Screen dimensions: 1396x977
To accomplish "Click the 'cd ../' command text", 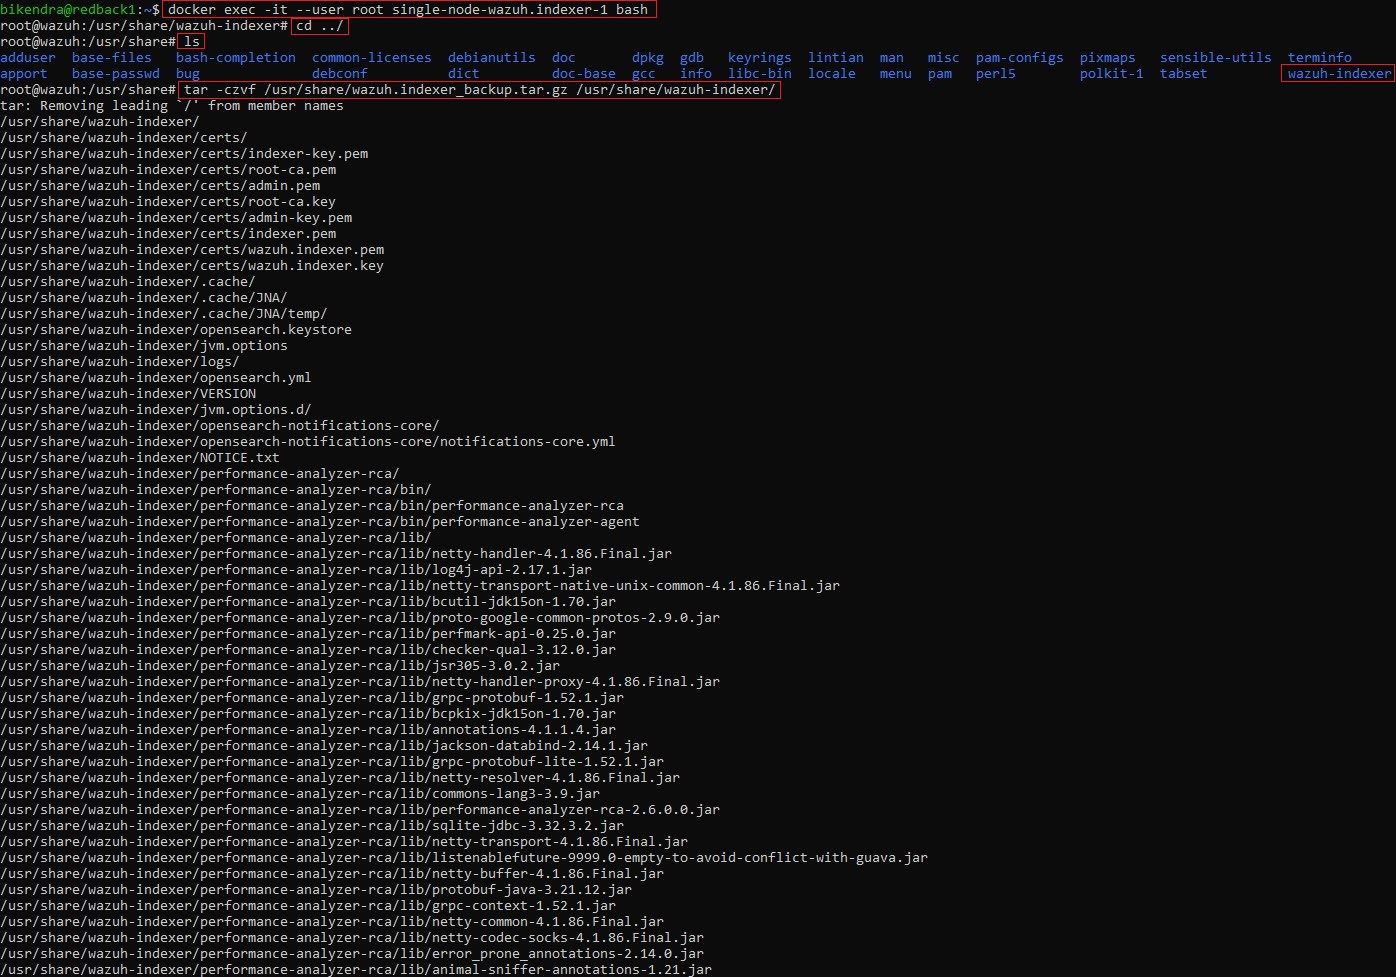I will [320, 25].
